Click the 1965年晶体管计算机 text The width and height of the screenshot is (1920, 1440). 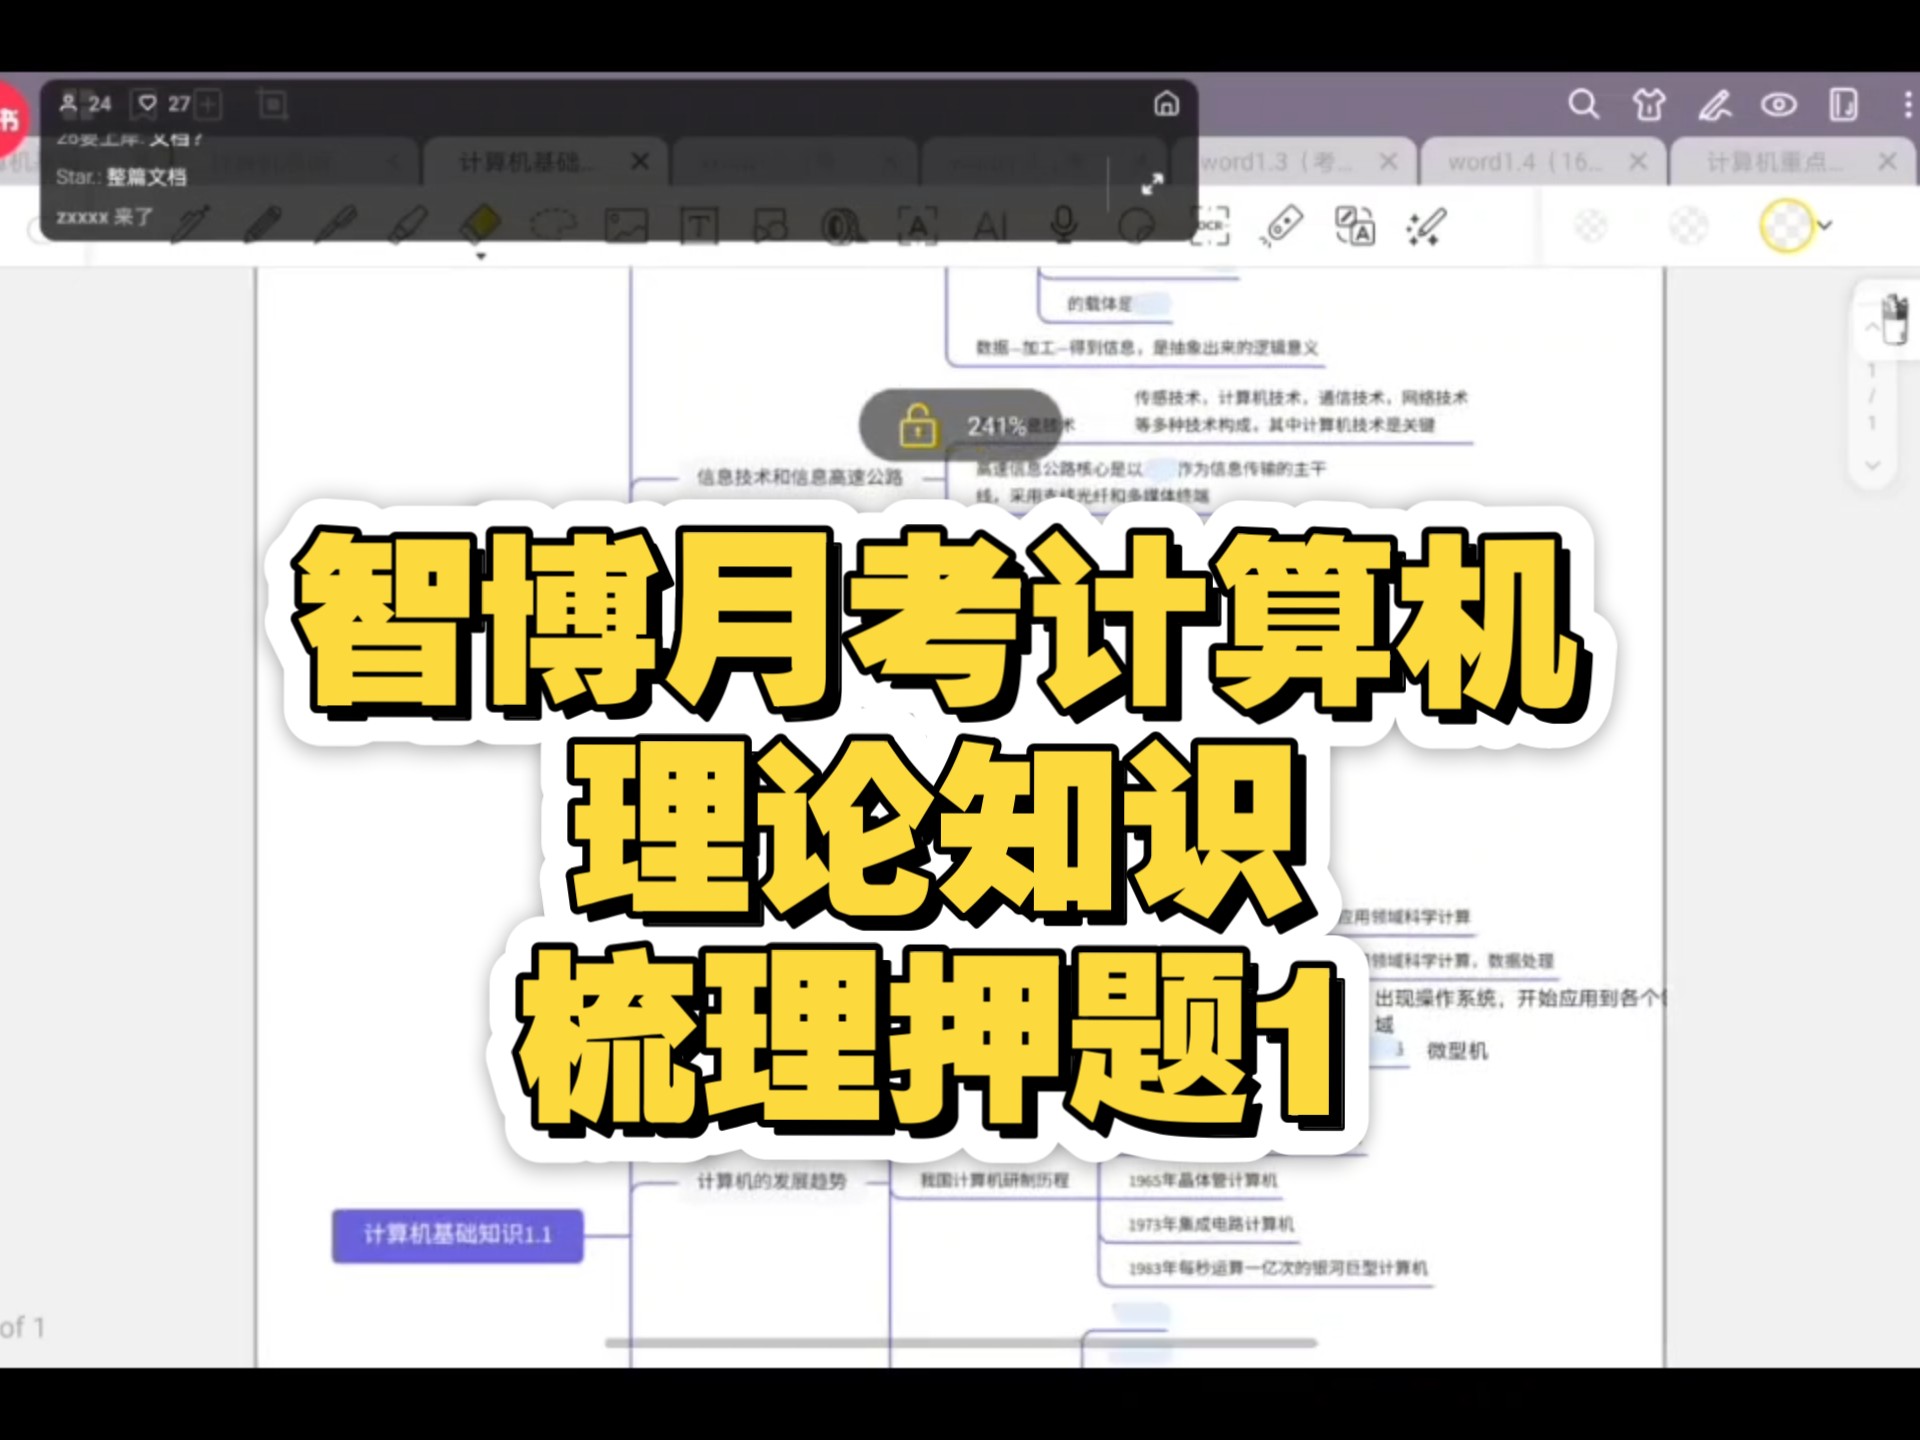[1202, 1180]
